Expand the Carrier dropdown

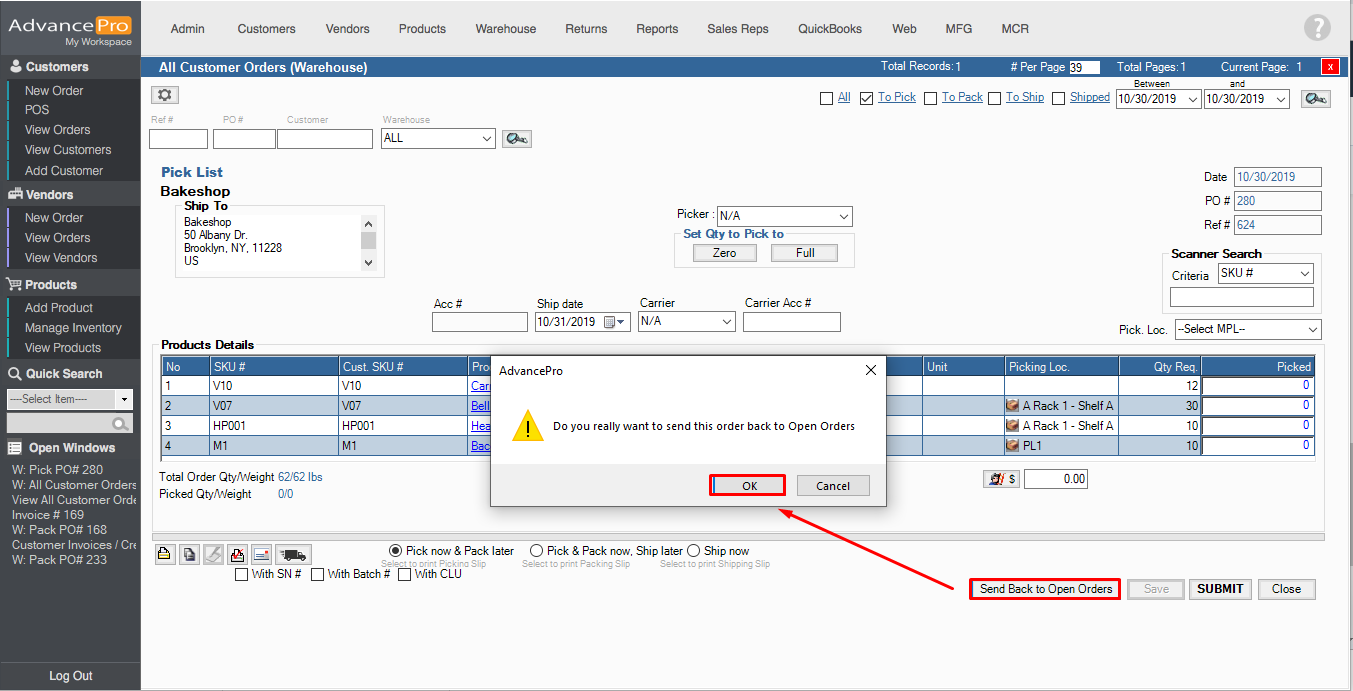coord(686,322)
